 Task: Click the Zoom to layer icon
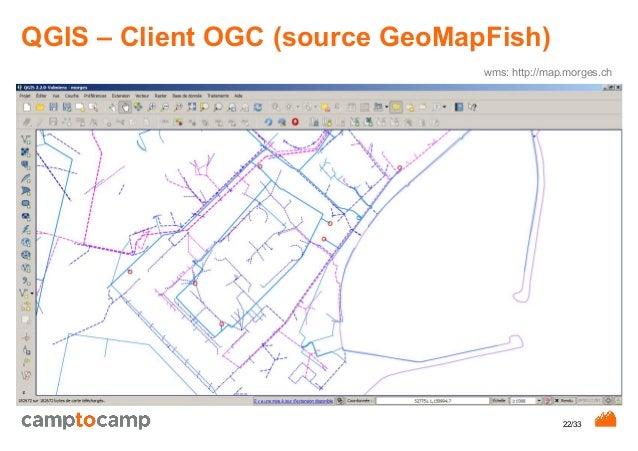pyautogui.click(x=218, y=107)
